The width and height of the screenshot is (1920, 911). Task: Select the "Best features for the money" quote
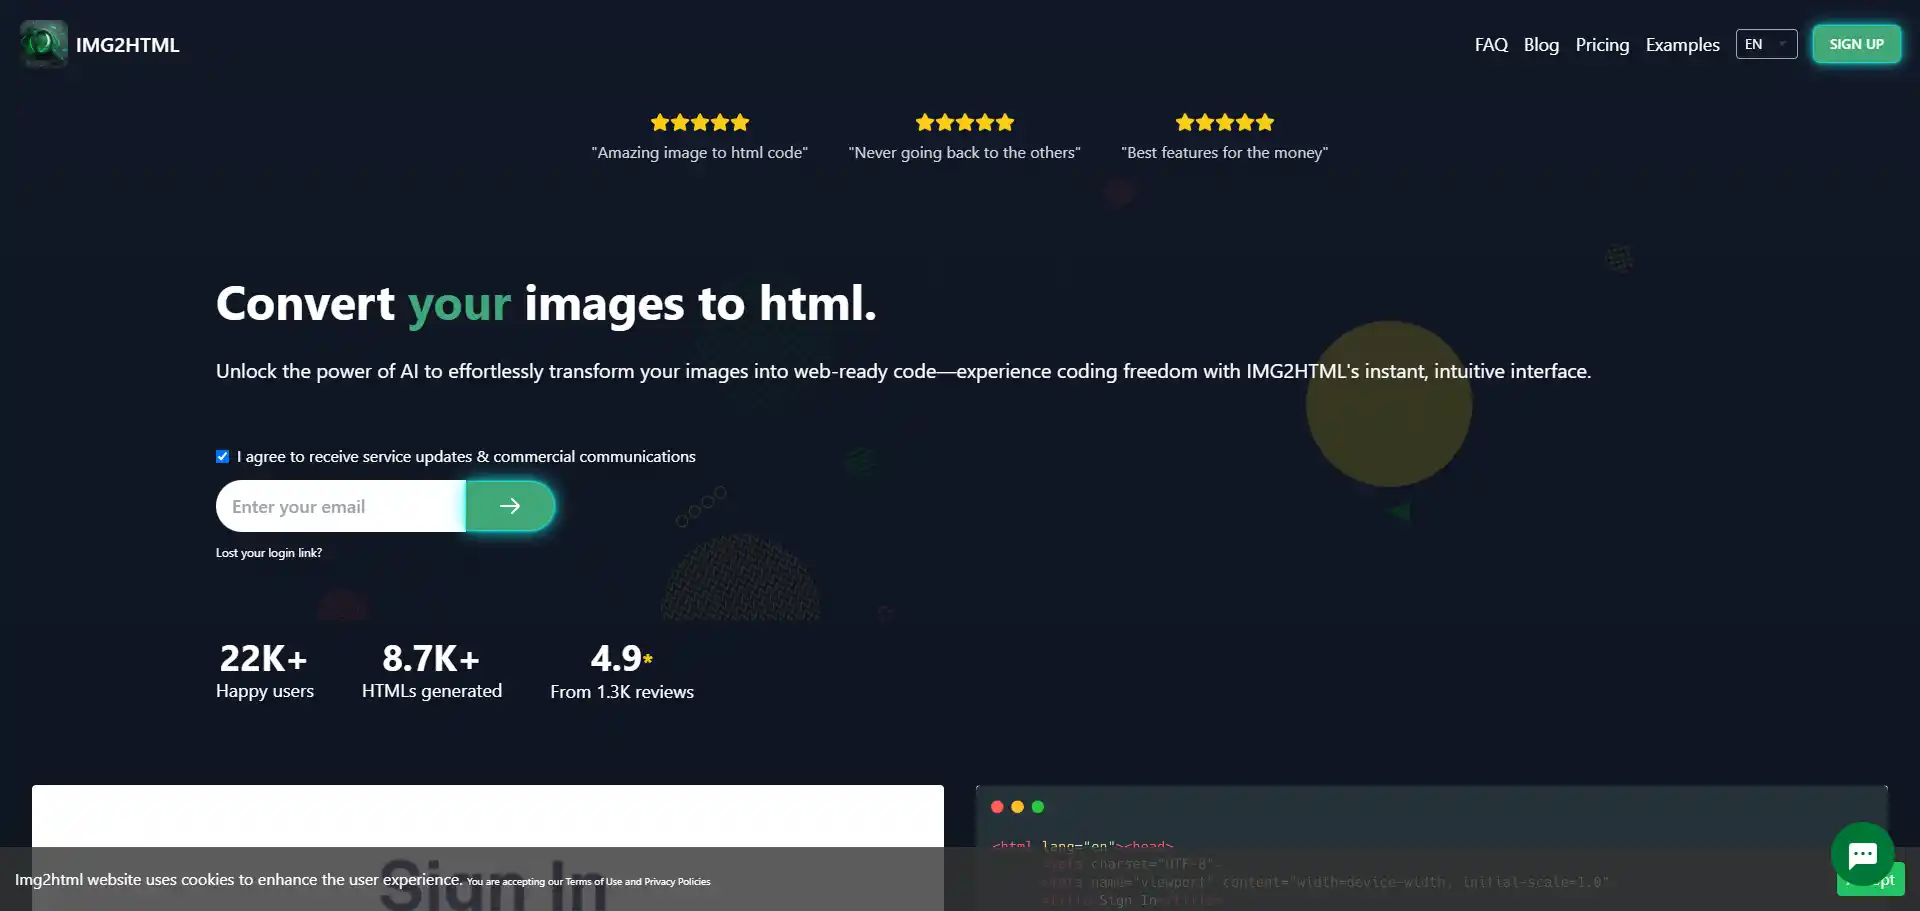click(x=1224, y=153)
